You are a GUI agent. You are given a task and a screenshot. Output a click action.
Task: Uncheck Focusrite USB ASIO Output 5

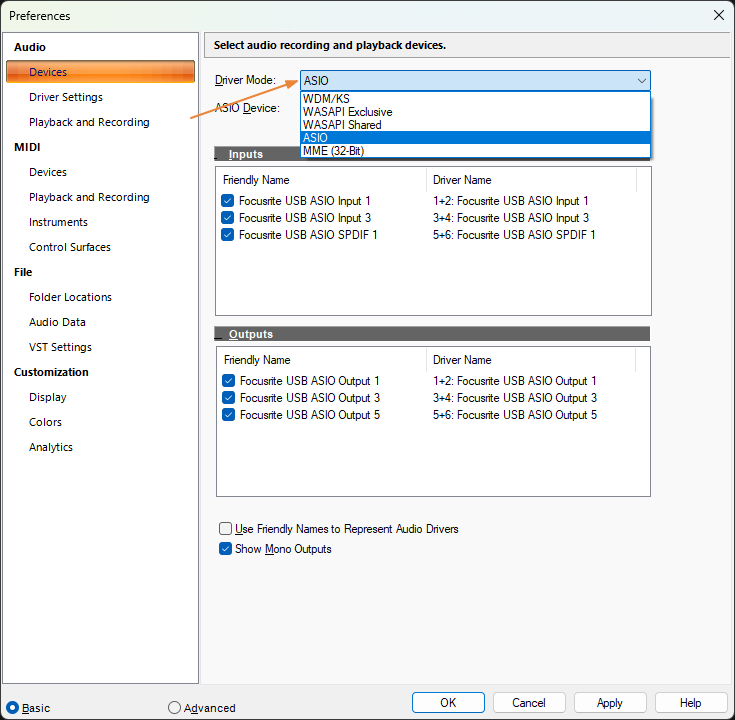(x=228, y=414)
